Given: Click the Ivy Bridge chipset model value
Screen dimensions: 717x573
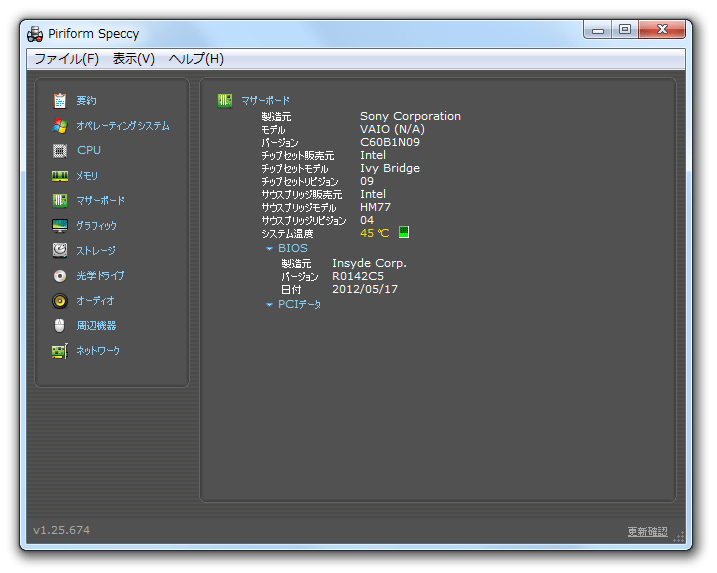Looking at the screenshot, I should pos(390,168).
